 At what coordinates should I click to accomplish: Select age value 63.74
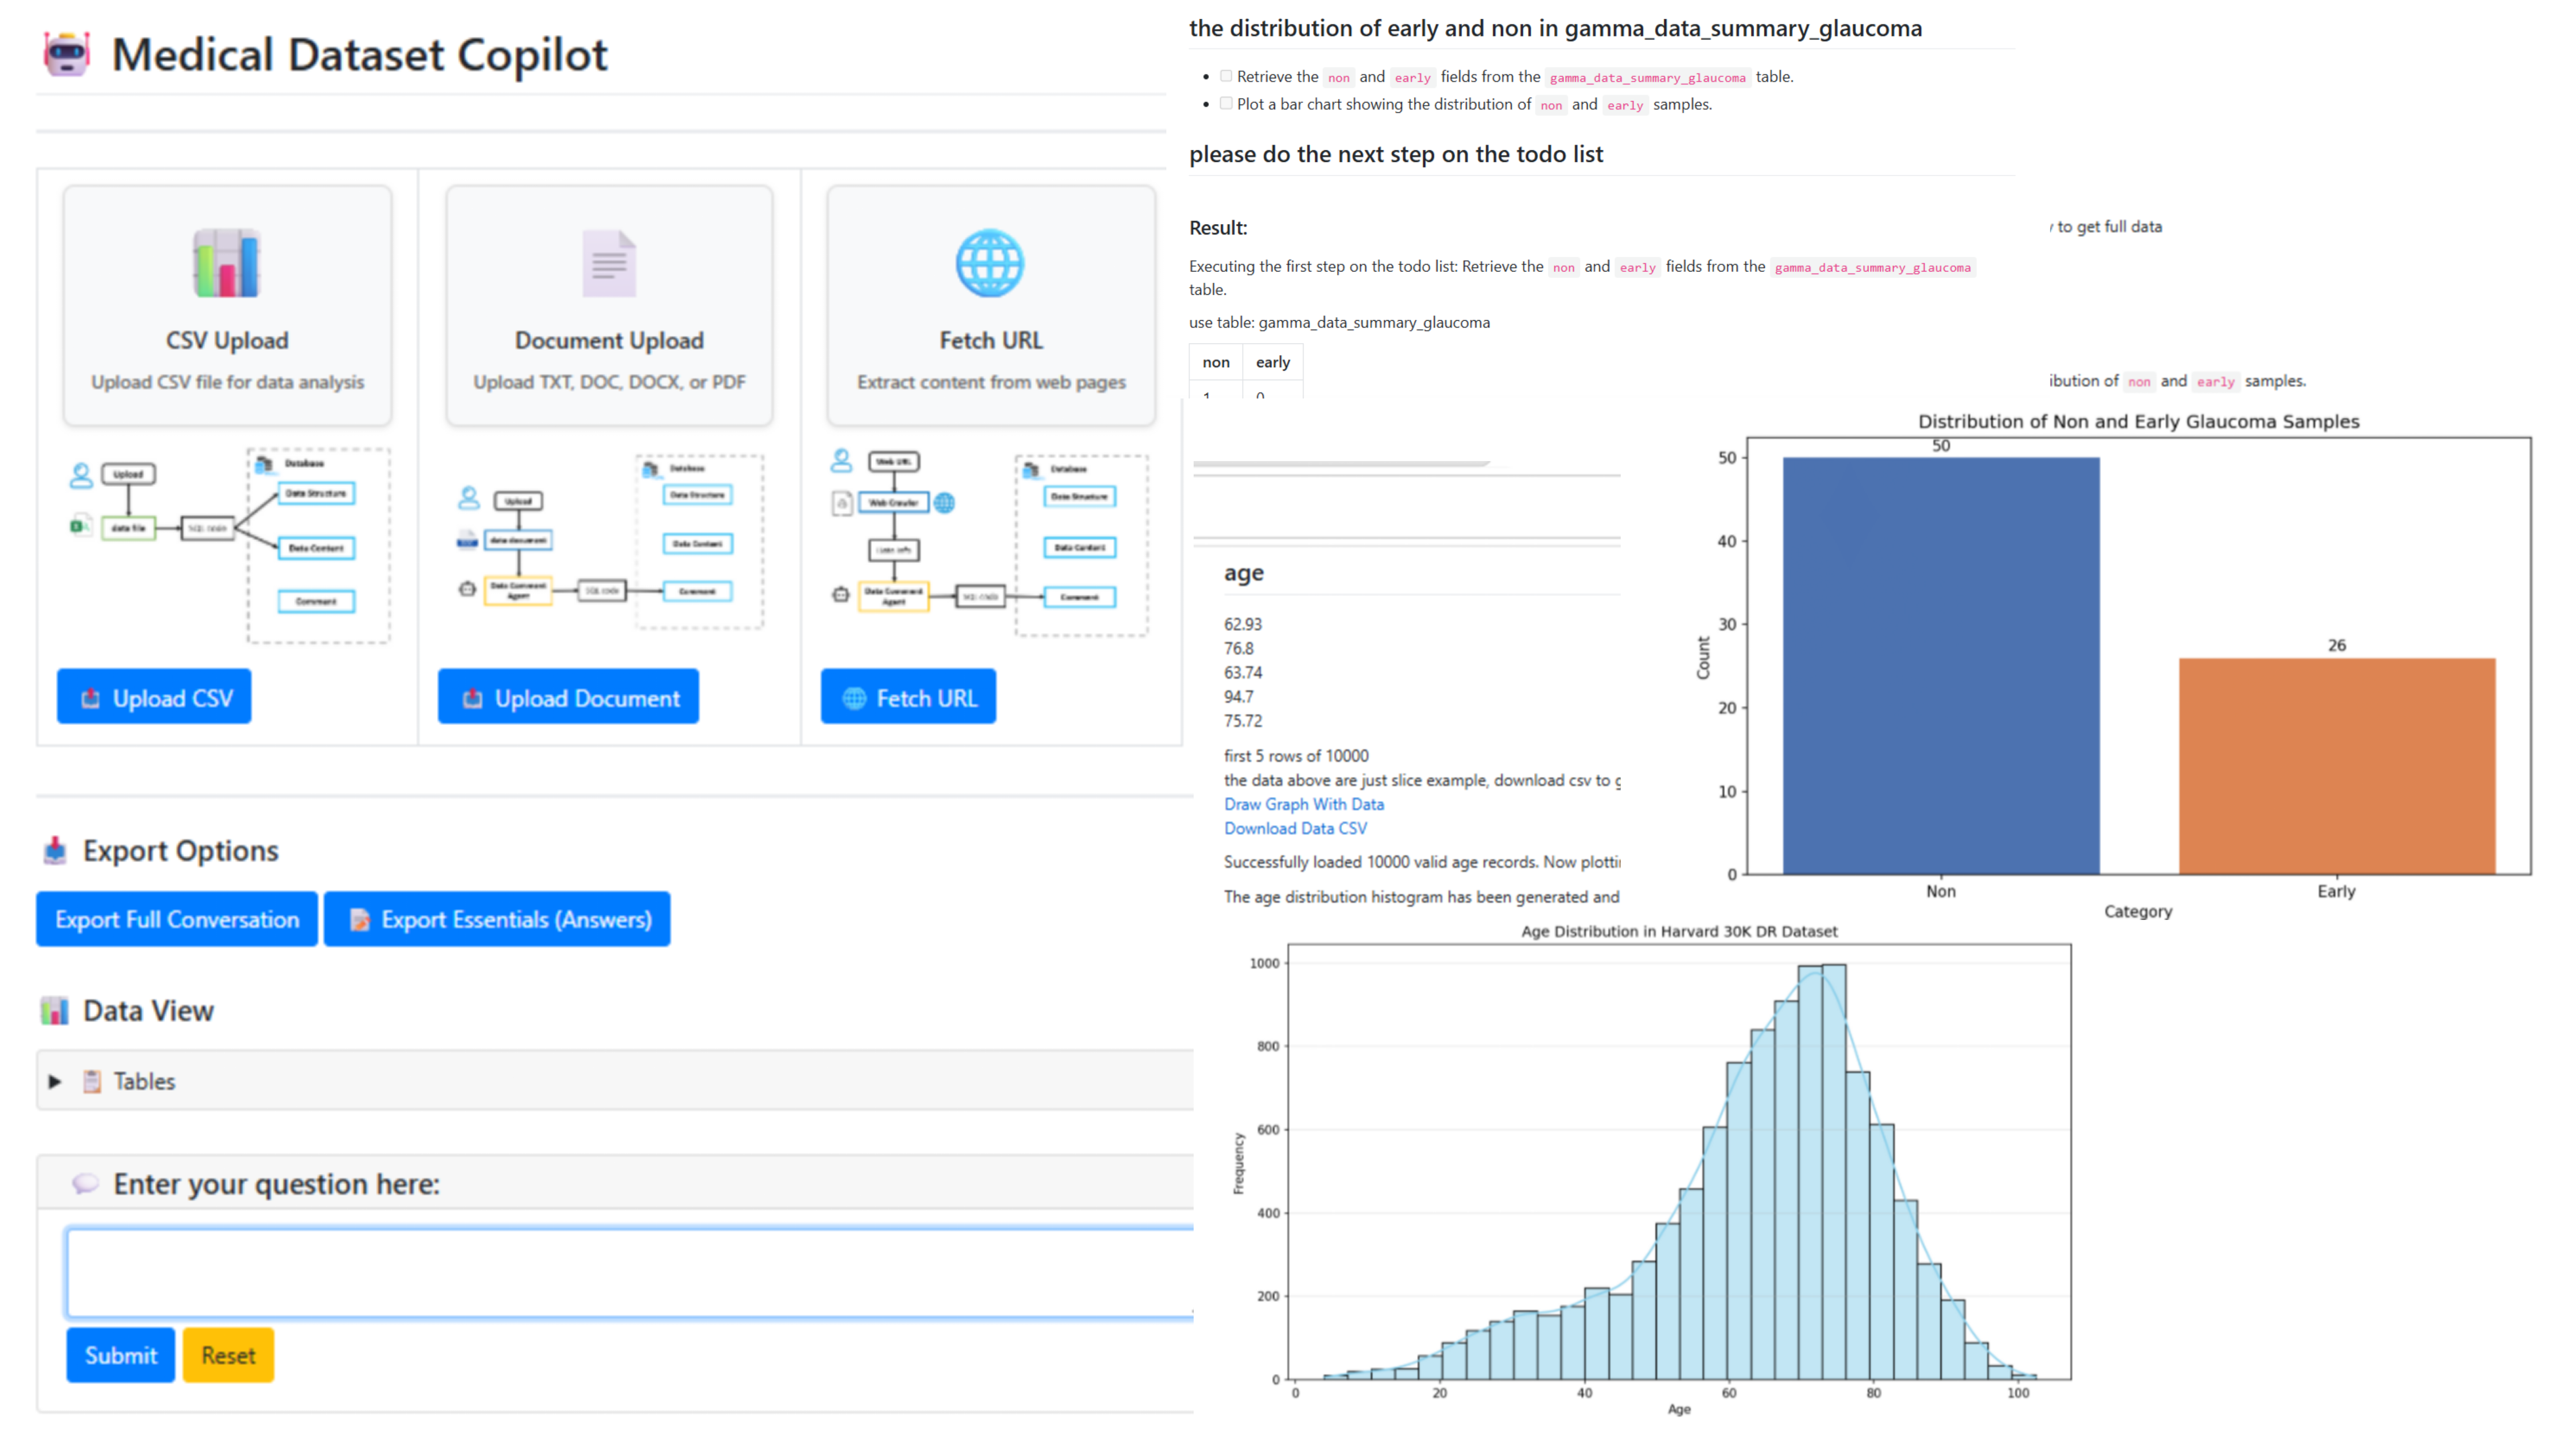click(1243, 672)
